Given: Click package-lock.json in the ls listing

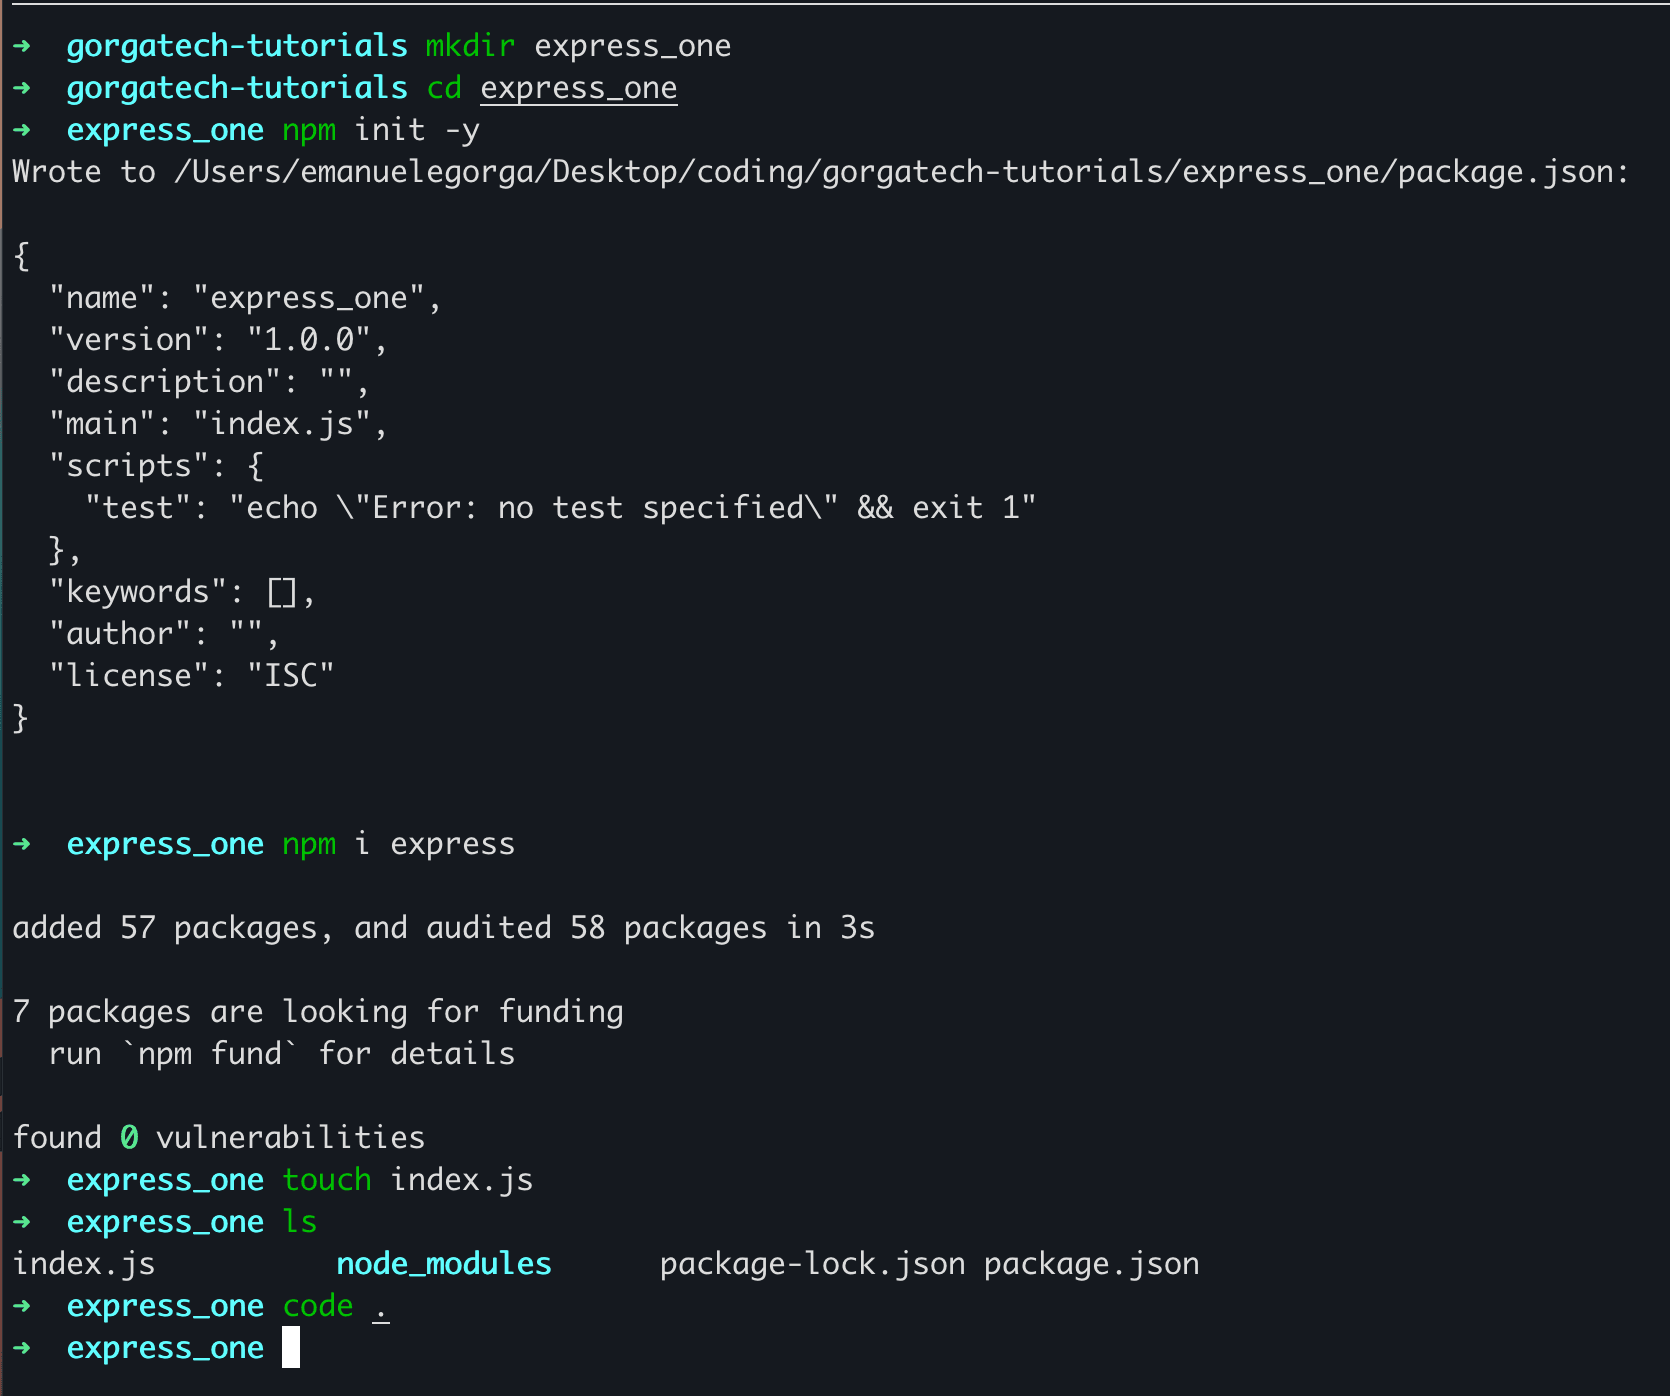Looking at the screenshot, I should point(812,1264).
